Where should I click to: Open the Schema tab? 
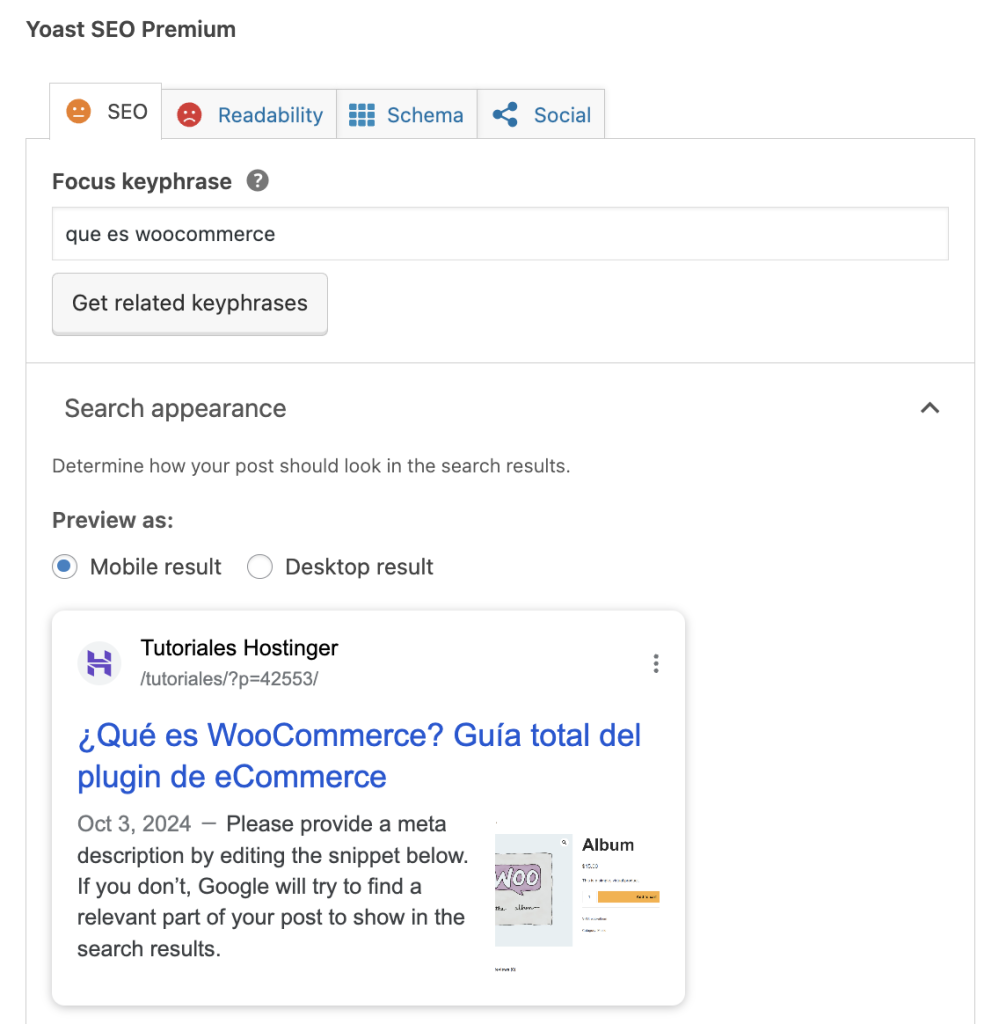(x=426, y=114)
